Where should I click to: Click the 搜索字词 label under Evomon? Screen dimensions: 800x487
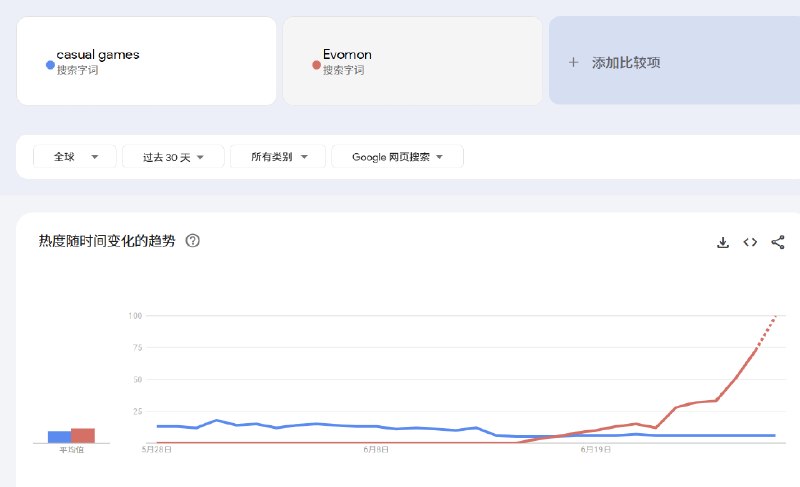pos(344,70)
